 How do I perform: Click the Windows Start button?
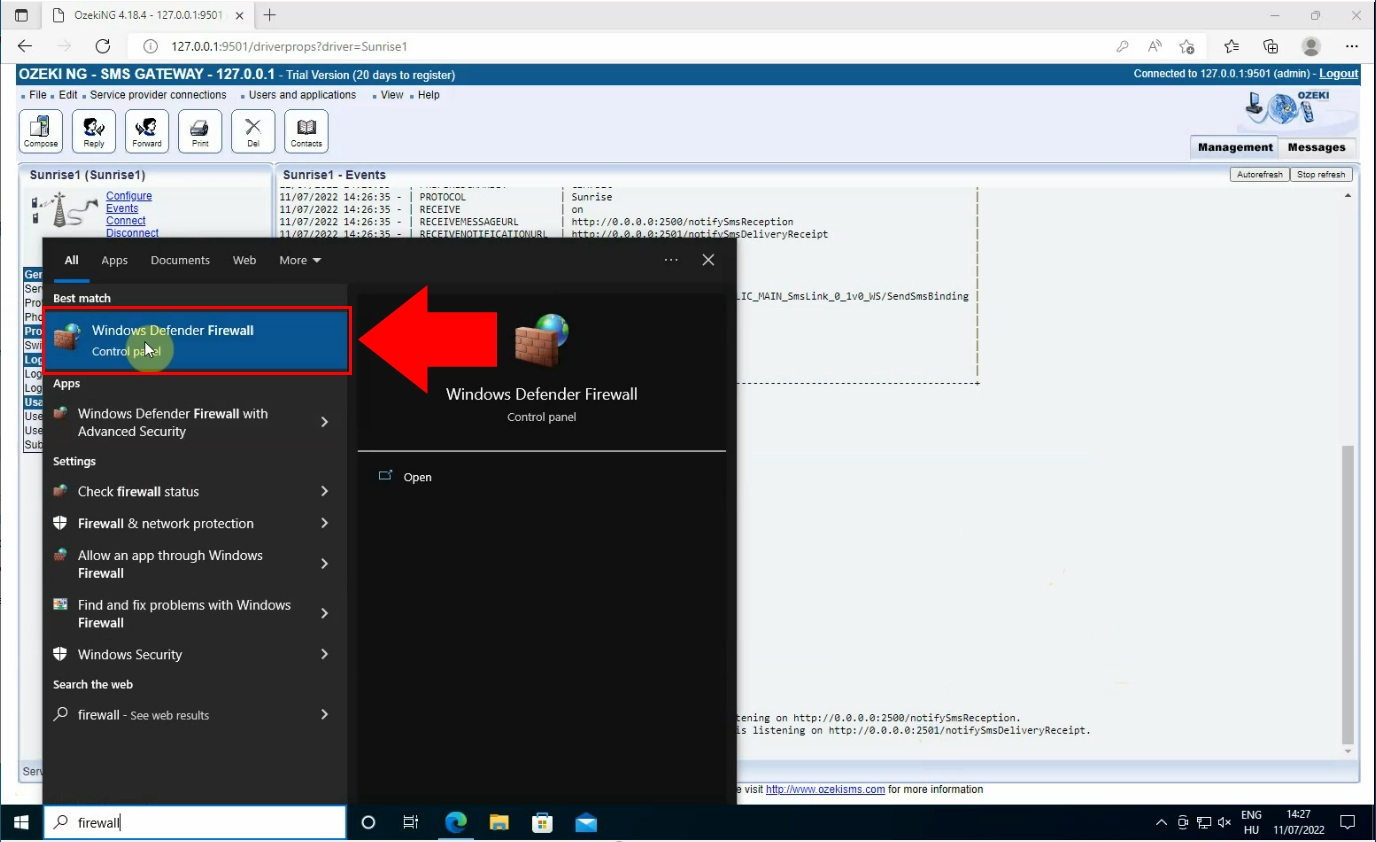(21, 822)
